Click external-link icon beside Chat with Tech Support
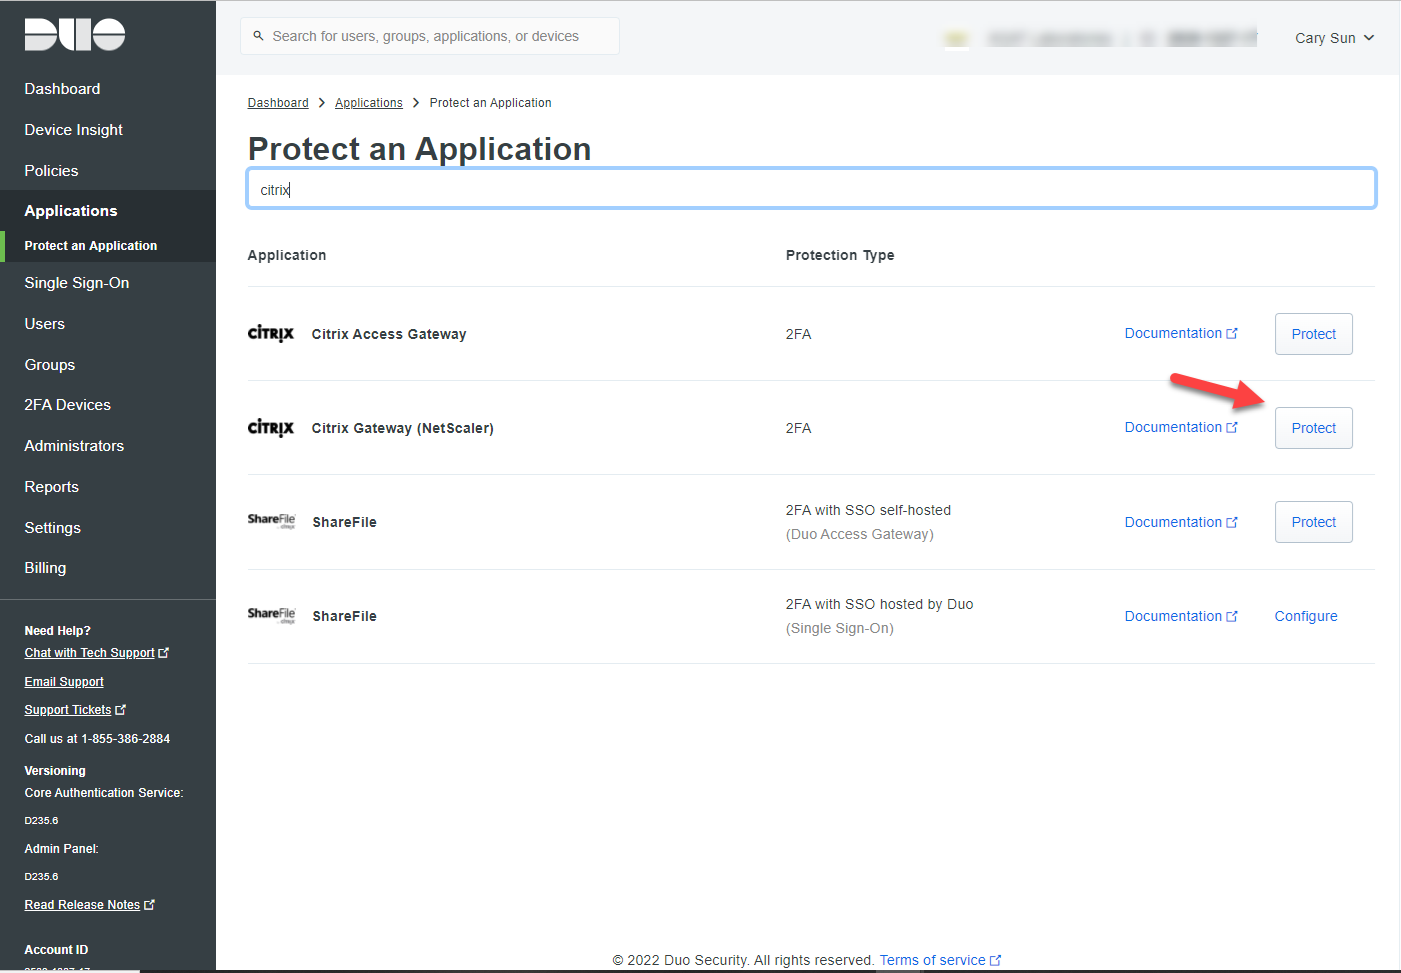The image size is (1401, 973). (x=164, y=653)
